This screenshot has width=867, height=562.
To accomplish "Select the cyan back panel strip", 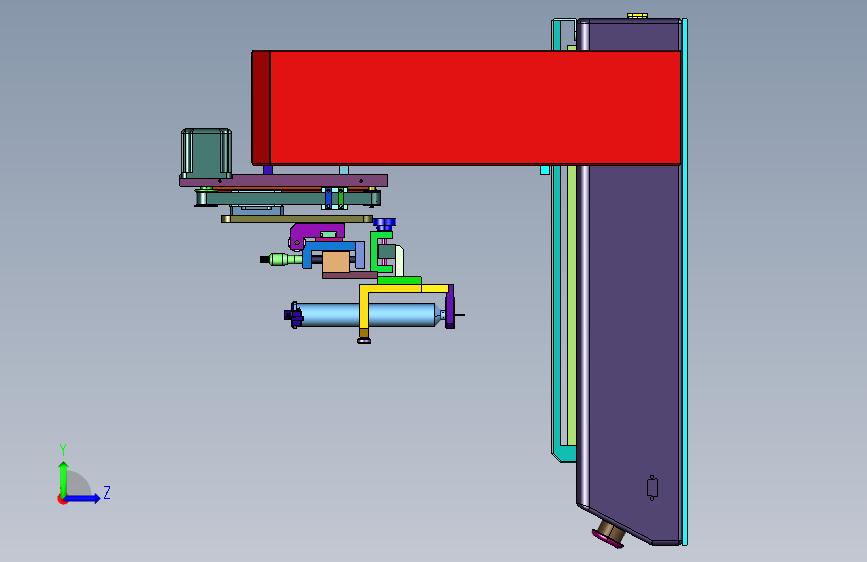I will click(x=685, y=282).
